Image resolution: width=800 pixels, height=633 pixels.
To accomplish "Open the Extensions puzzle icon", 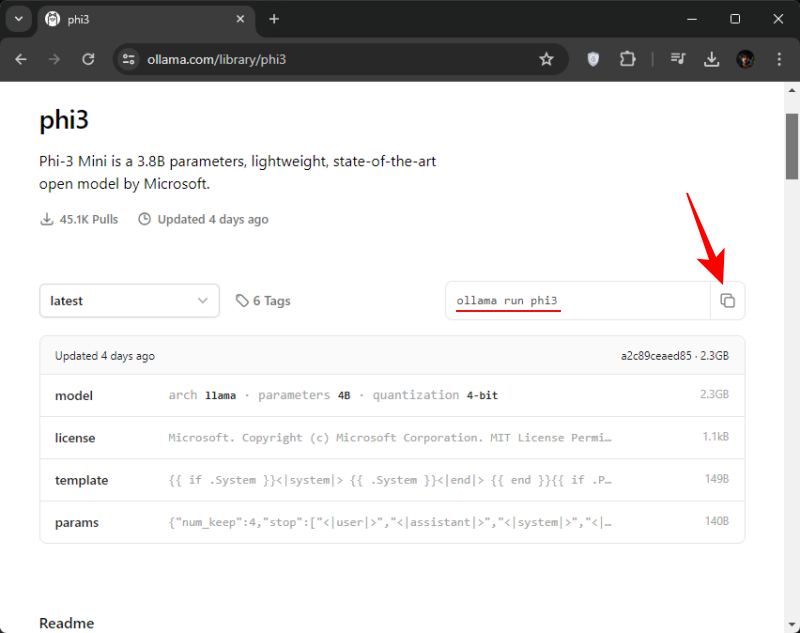I will coord(628,60).
